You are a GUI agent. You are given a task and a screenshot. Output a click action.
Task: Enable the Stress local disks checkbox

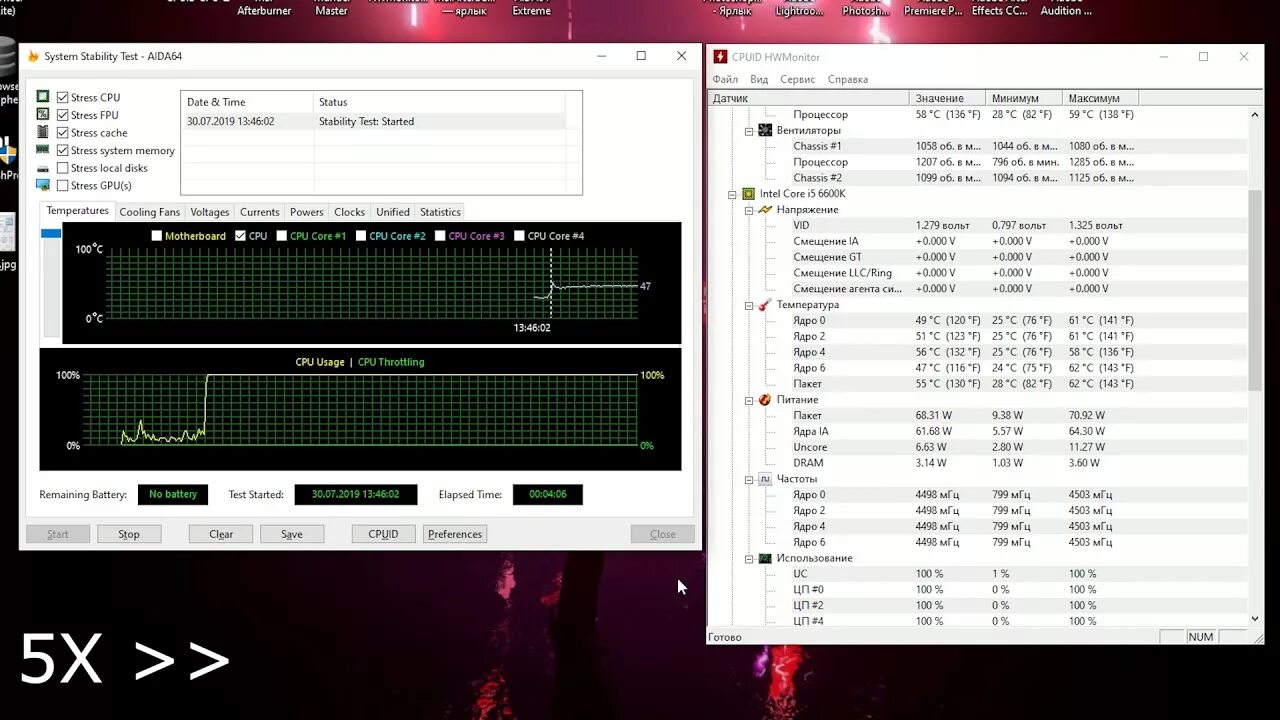pyautogui.click(x=63, y=168)
